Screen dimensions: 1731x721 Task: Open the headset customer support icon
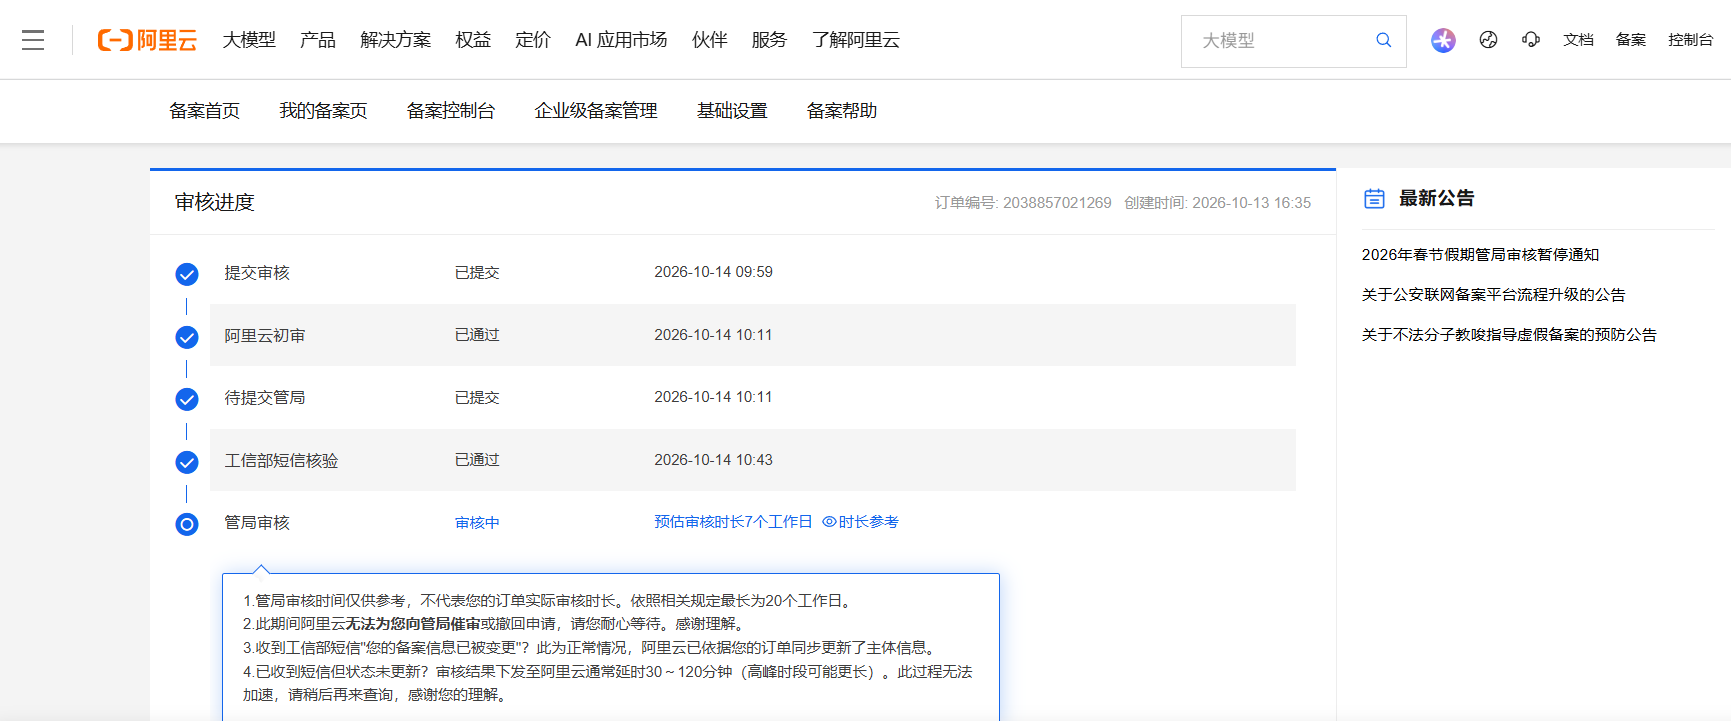(1531, 40)
